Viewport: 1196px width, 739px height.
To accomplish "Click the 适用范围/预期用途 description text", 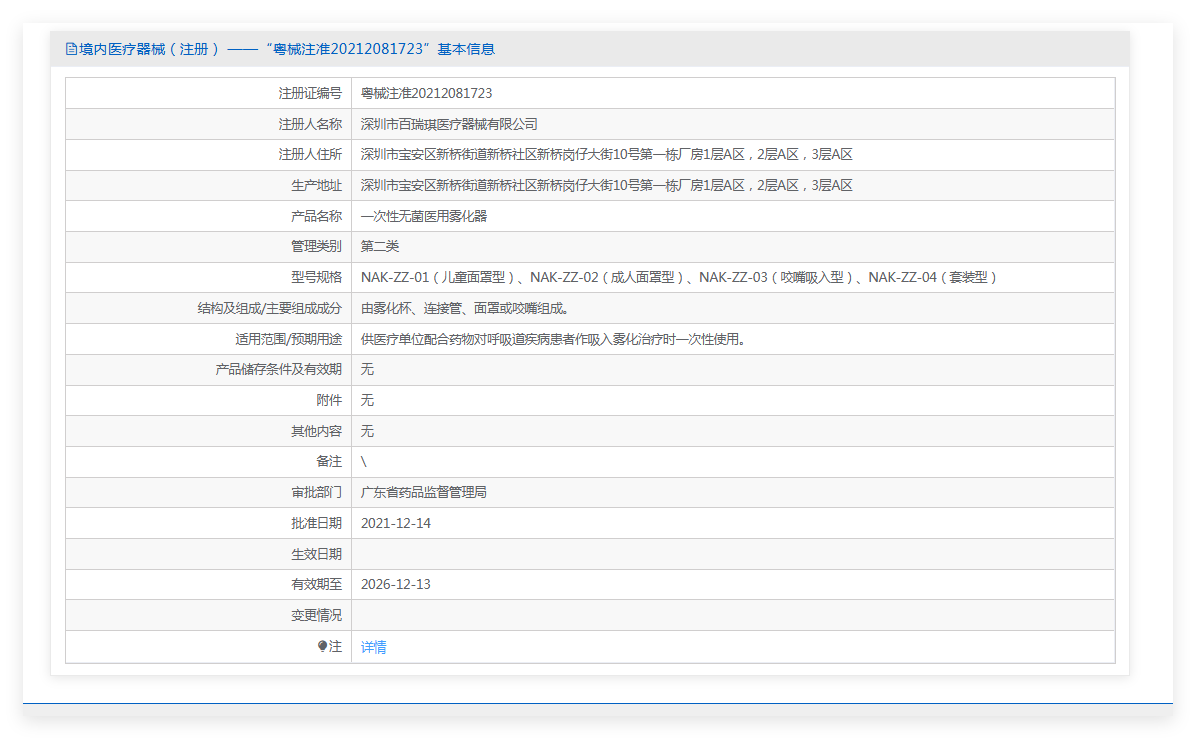I will 553,339.
